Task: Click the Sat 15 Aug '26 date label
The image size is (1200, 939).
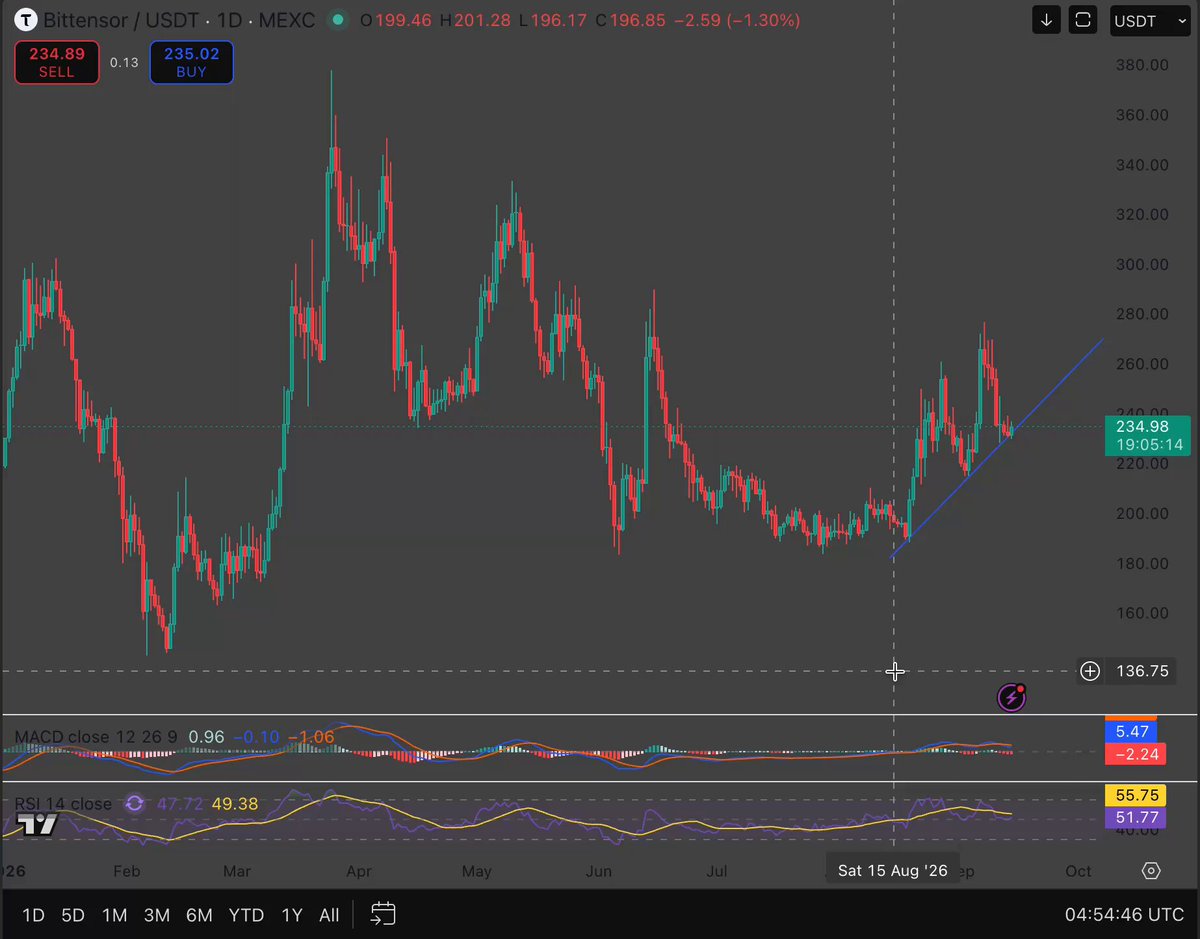Action: coord(892,870)
